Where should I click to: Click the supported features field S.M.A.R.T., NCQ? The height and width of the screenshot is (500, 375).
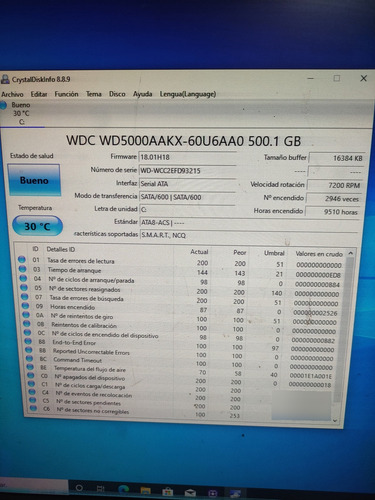pos(248,235)
